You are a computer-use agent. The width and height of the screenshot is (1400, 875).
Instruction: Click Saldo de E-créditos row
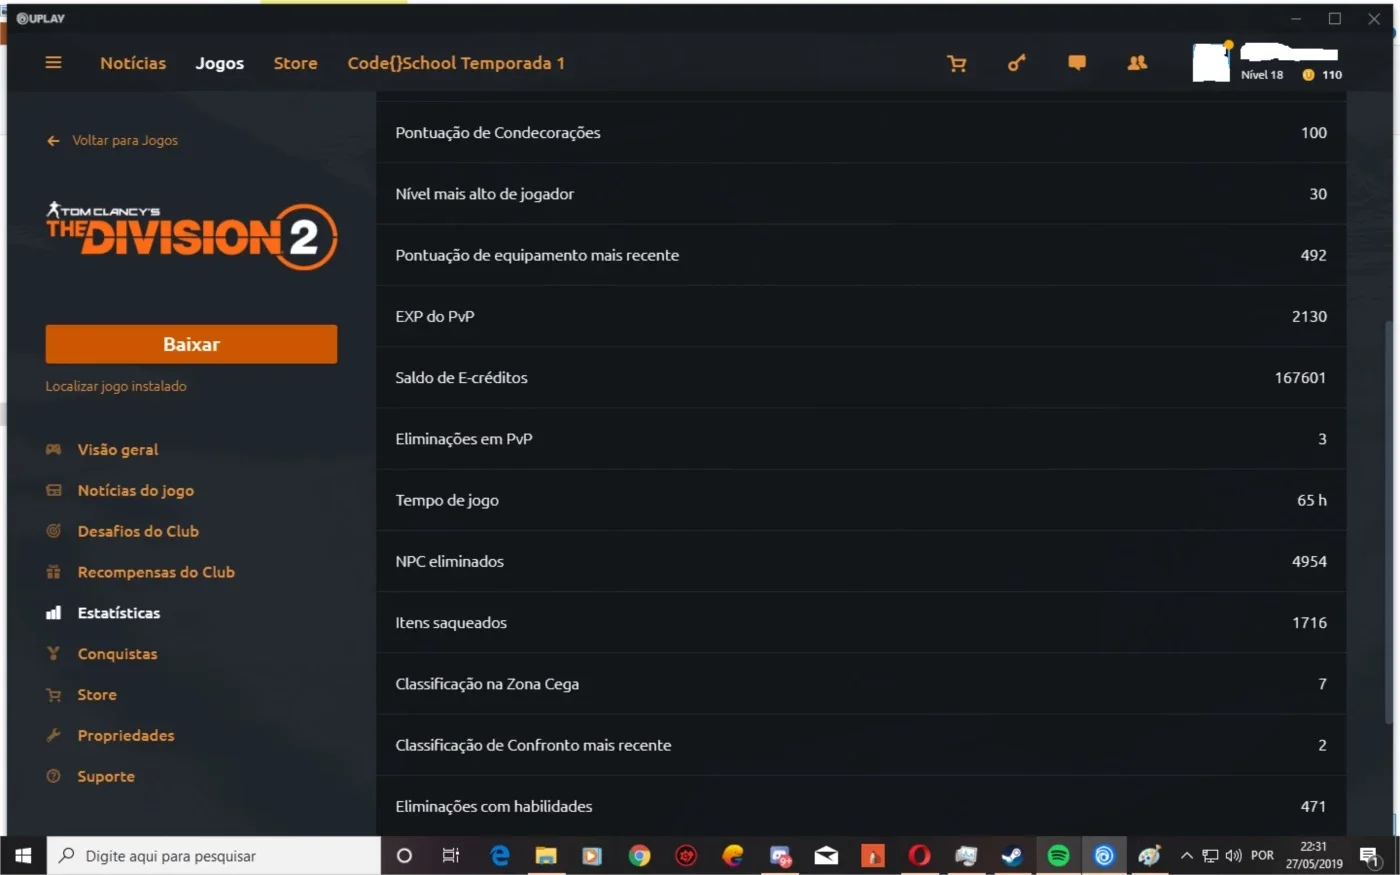click(x=861, y=378)
